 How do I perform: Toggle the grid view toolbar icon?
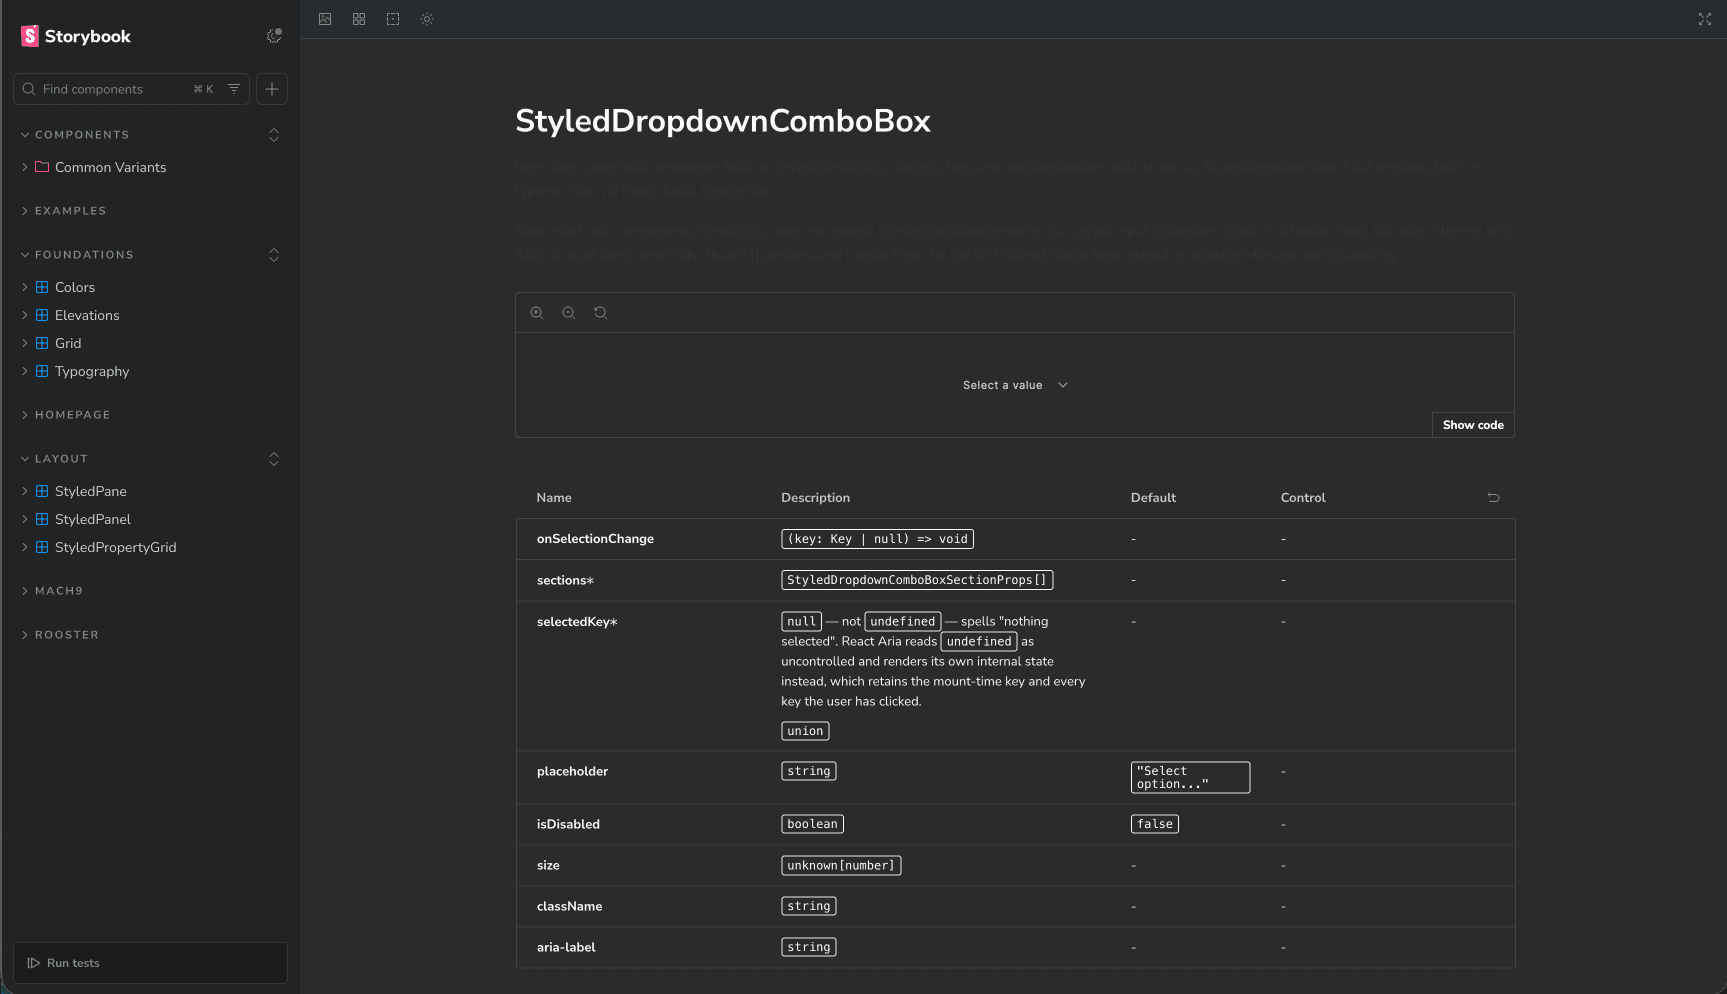[359, 19]
